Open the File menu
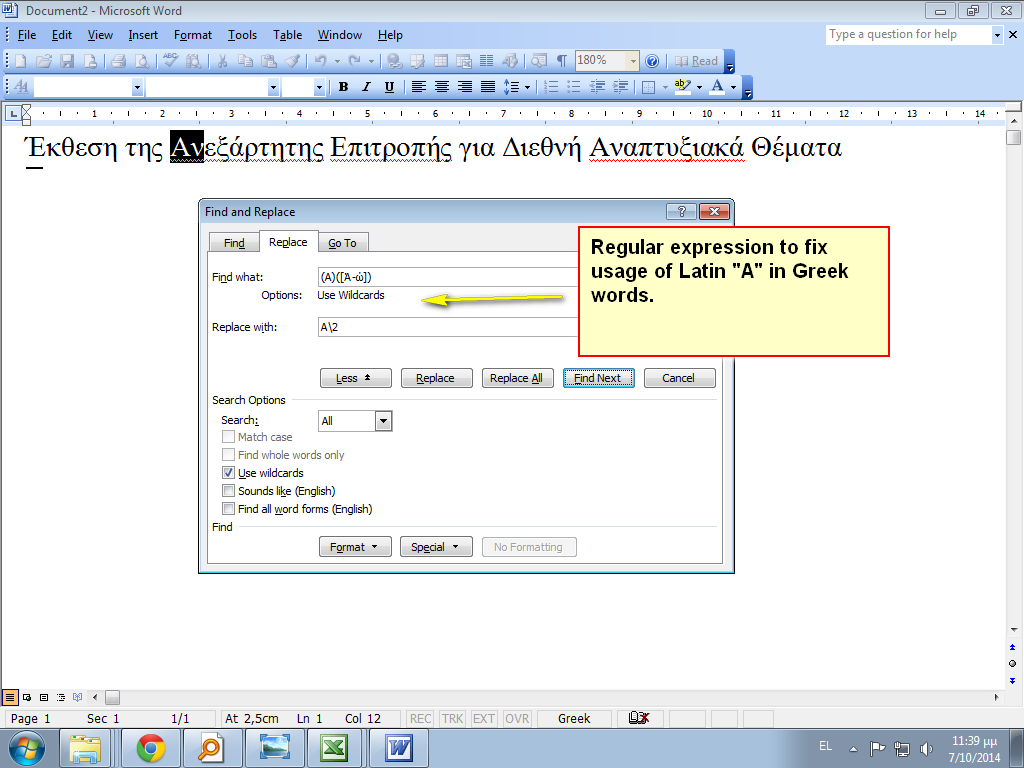Image resolution: width=1024 pixels, height=768 pixels. [27, 35]
